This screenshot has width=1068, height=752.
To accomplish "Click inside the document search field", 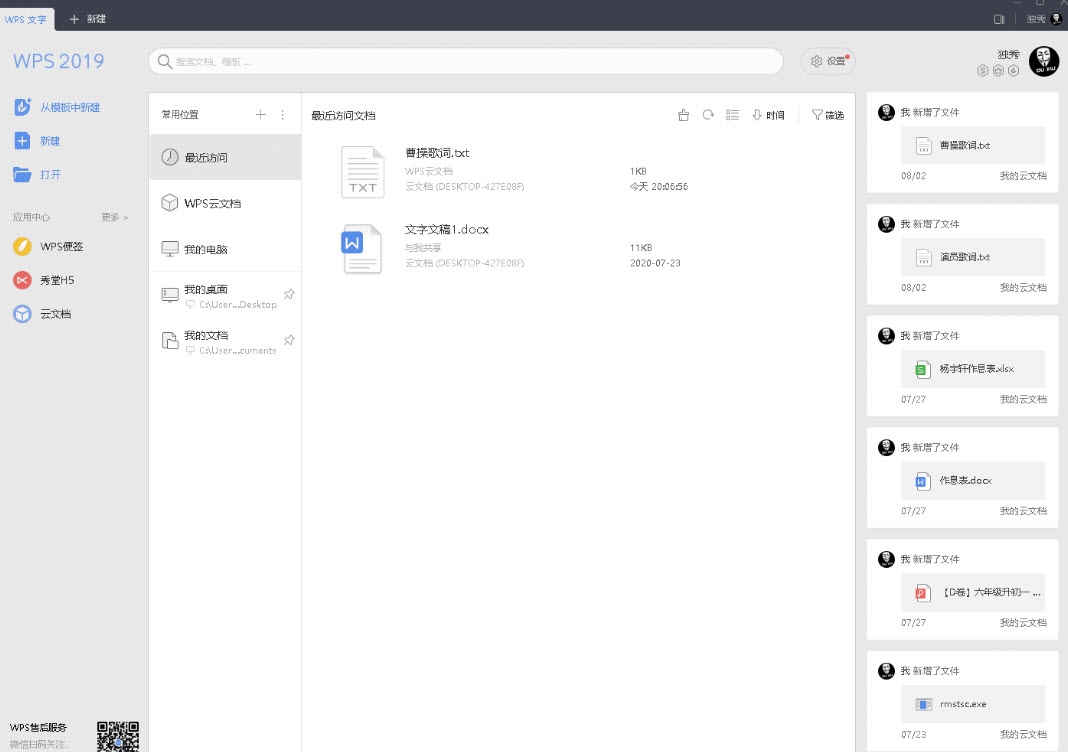I will [466, 61].
